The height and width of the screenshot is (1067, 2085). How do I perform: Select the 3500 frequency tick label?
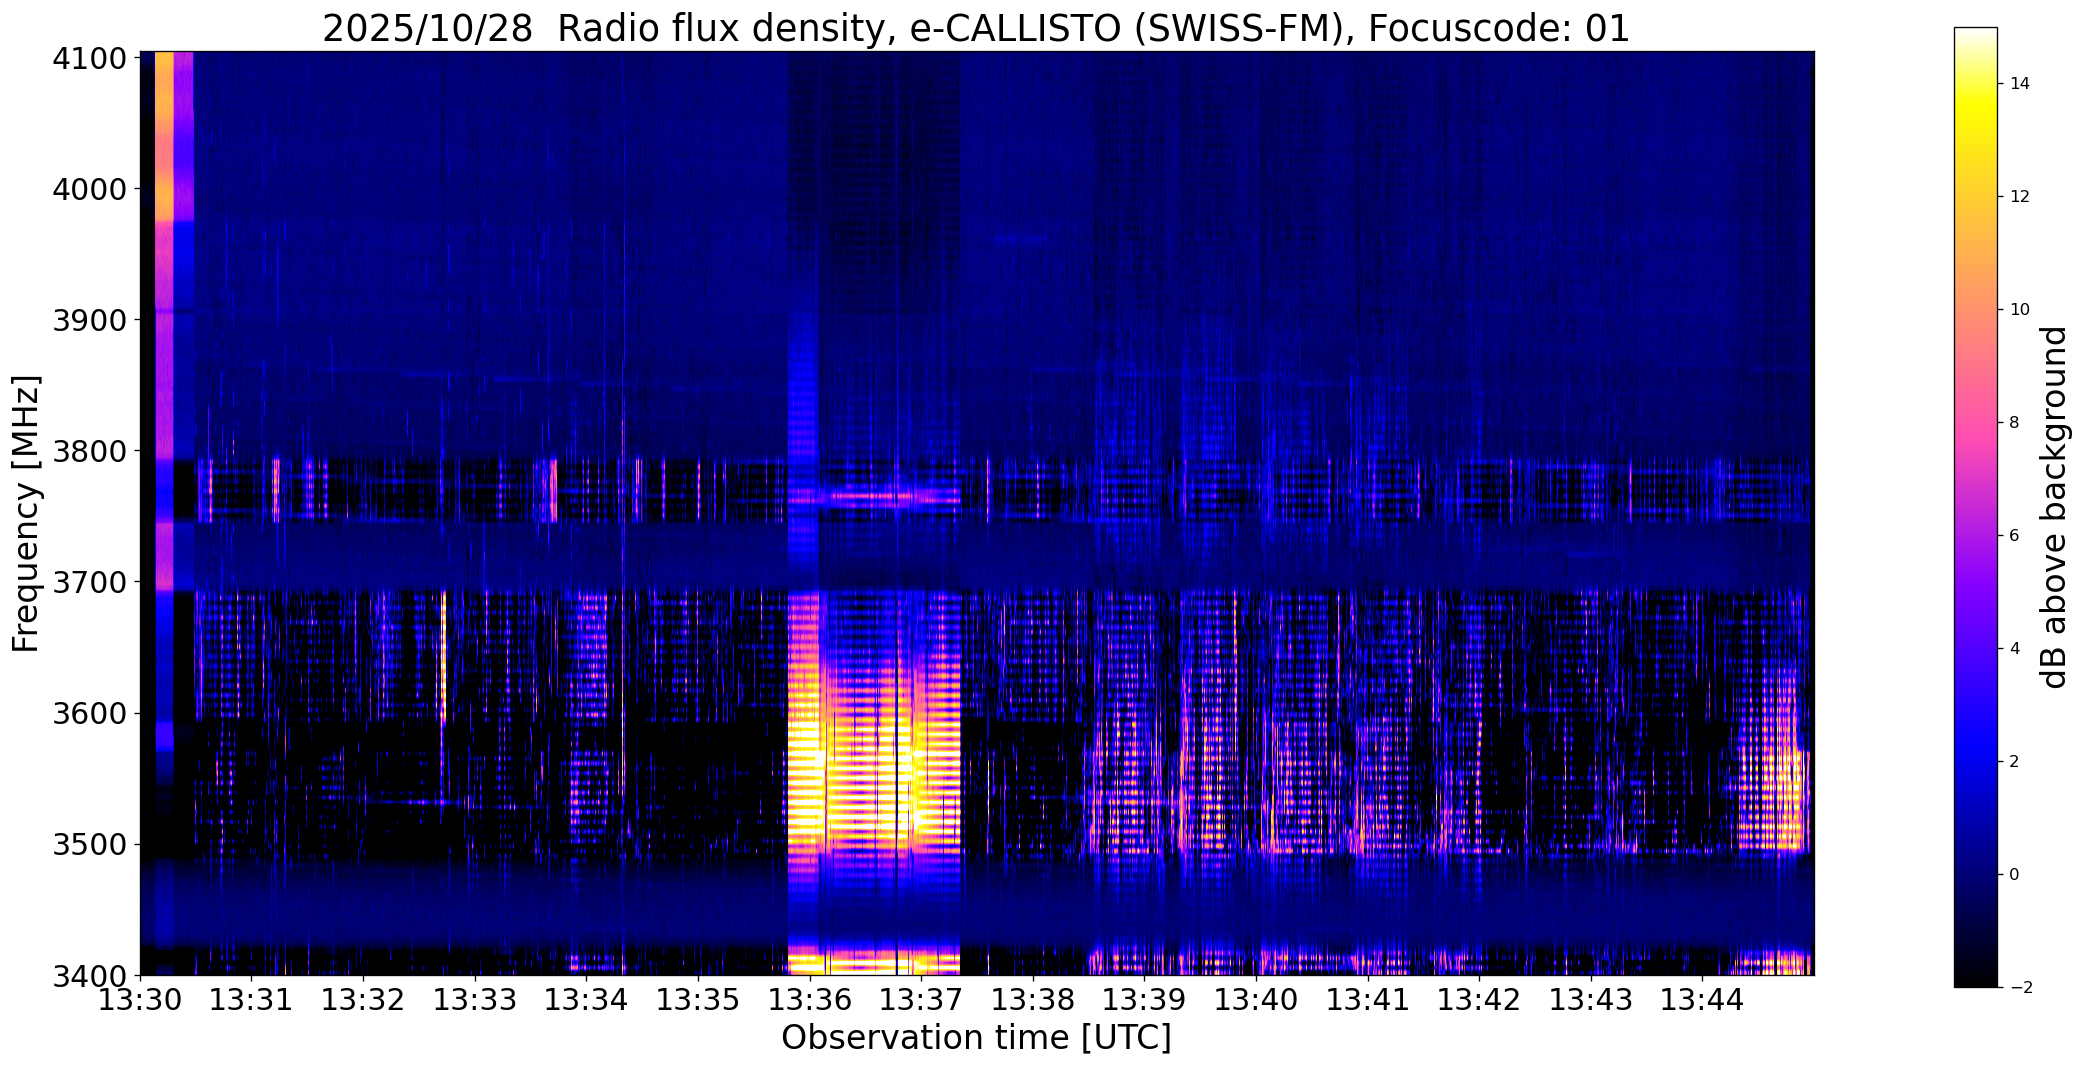89,845
